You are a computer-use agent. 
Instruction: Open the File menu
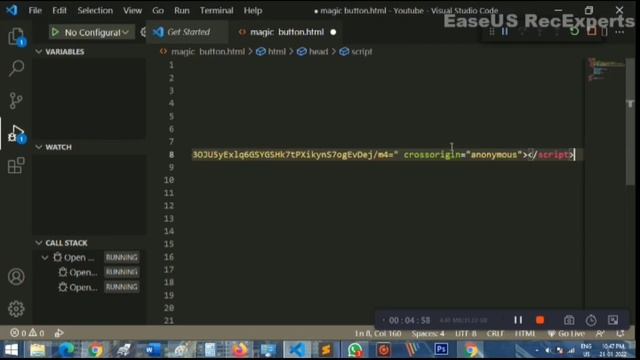pos(35,10)
